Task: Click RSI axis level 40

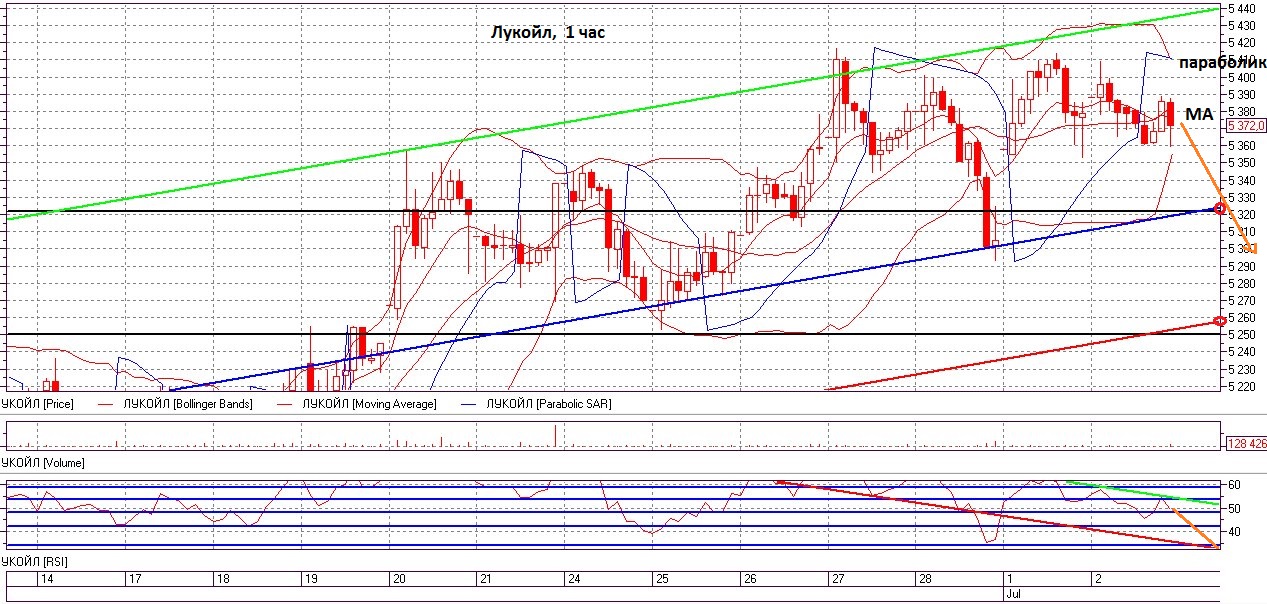Action: tap(1234, 533)
